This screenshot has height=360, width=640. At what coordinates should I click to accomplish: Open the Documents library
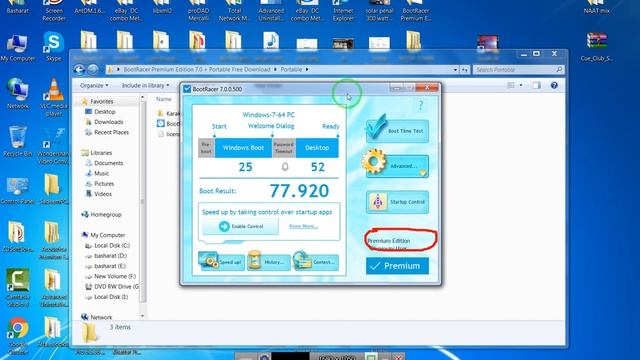click(108, 163)
